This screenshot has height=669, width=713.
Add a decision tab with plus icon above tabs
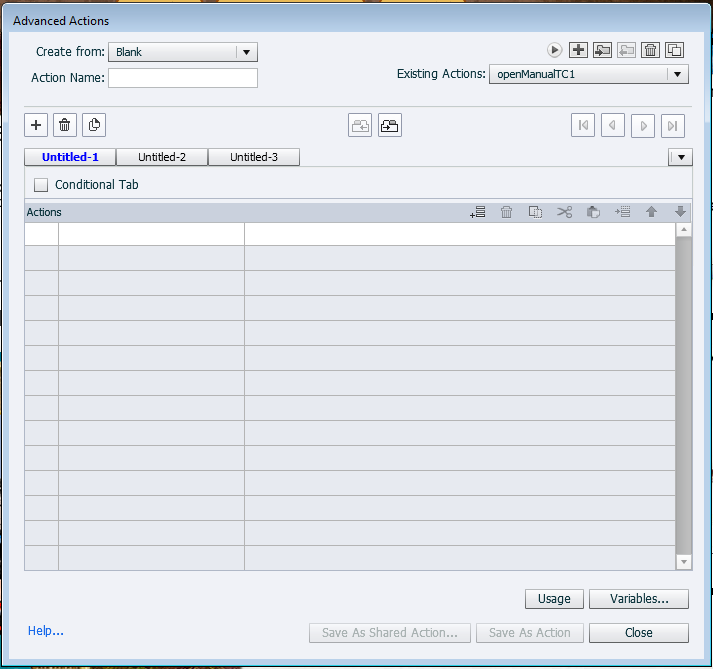pos(36,125)
